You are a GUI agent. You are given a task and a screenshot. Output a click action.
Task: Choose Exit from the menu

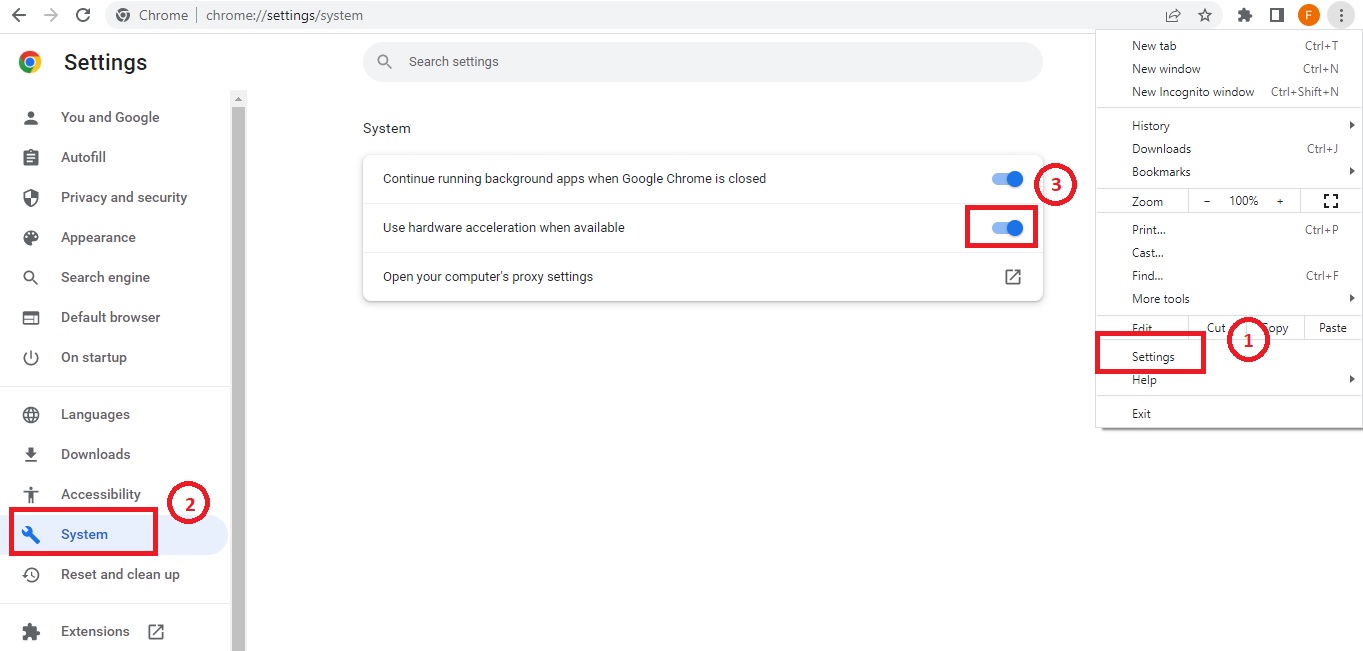pyautogui.click(x=1229, y=414)
